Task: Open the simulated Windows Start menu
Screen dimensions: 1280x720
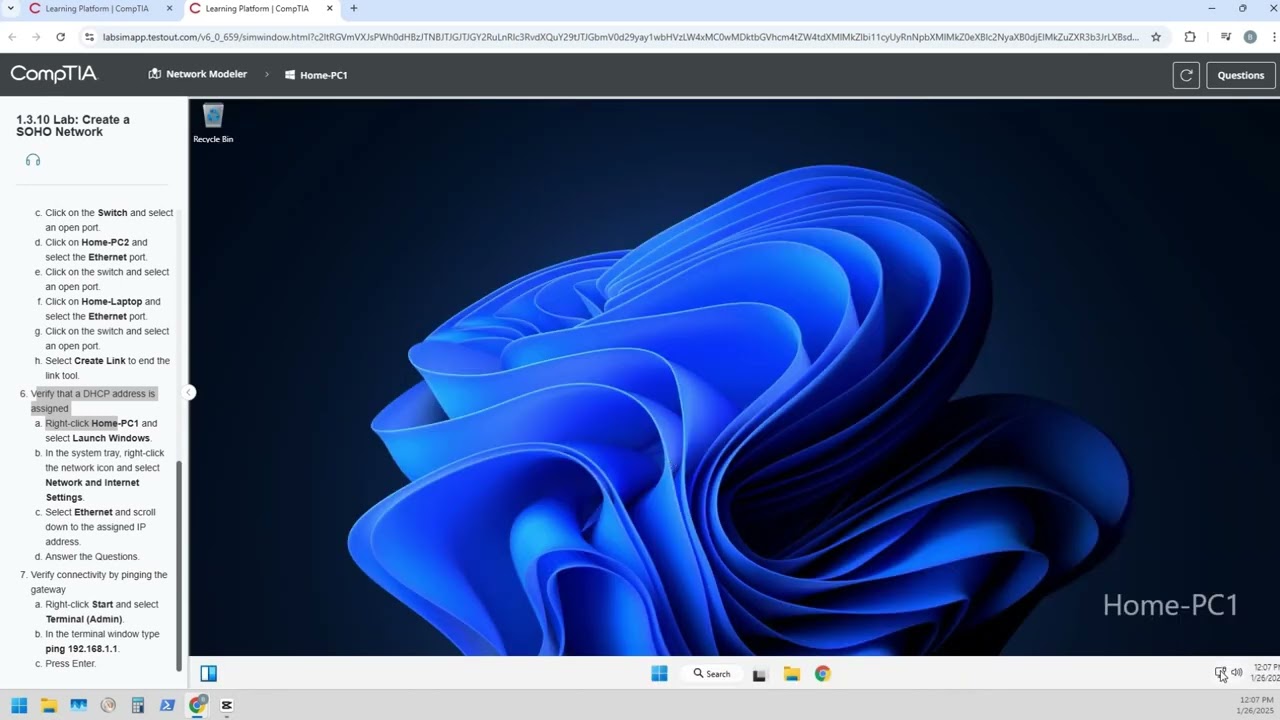Action: [659, 674]
